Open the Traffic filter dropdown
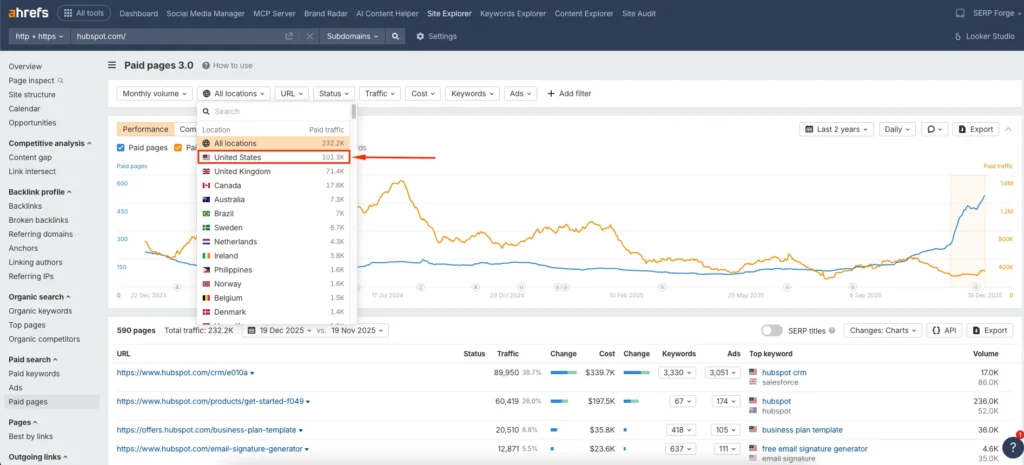The height and width of the screenshot is (465, 1024). (380, 93)
